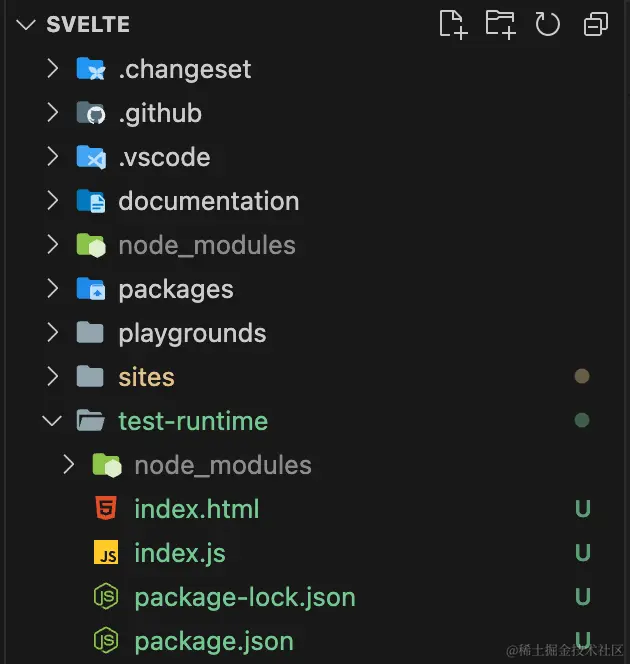Image resolution: width=630 pixels, height=664 pixels.
Task: Refresh the Explorer file tree
Action: pyautogui.click(x=547, y=24)
